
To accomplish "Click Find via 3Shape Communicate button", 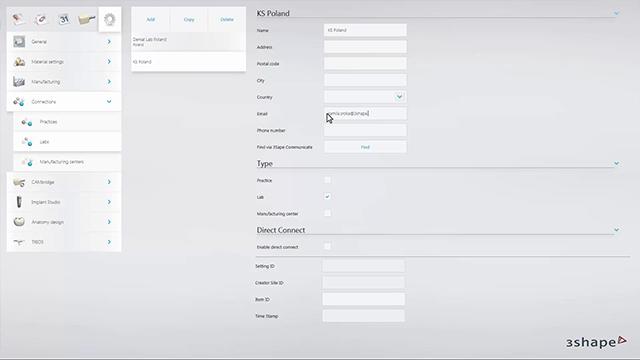I will [x=365, y=147].
